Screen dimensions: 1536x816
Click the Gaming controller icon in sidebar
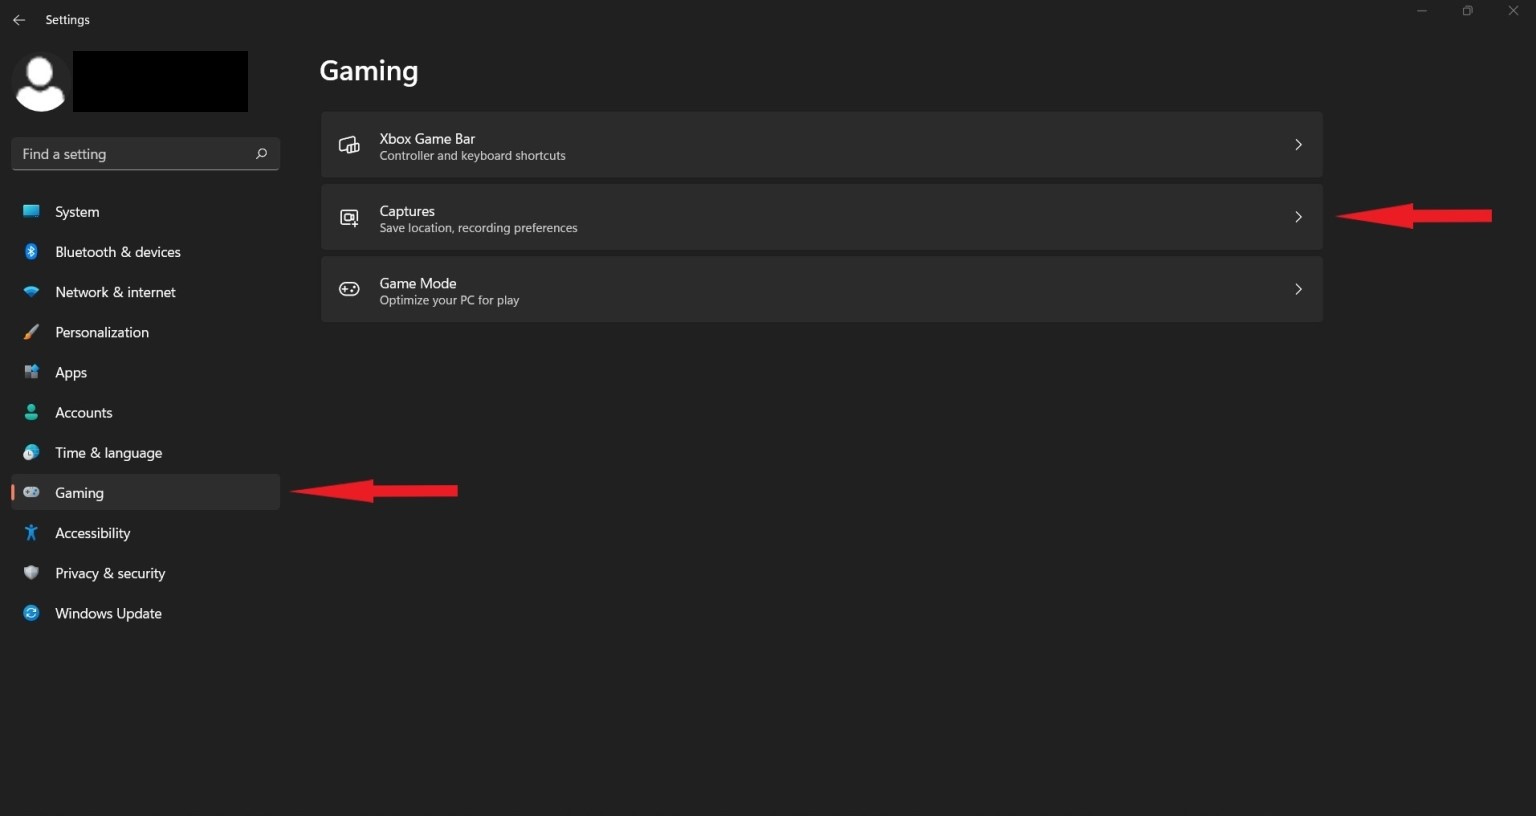pos(31,492)
